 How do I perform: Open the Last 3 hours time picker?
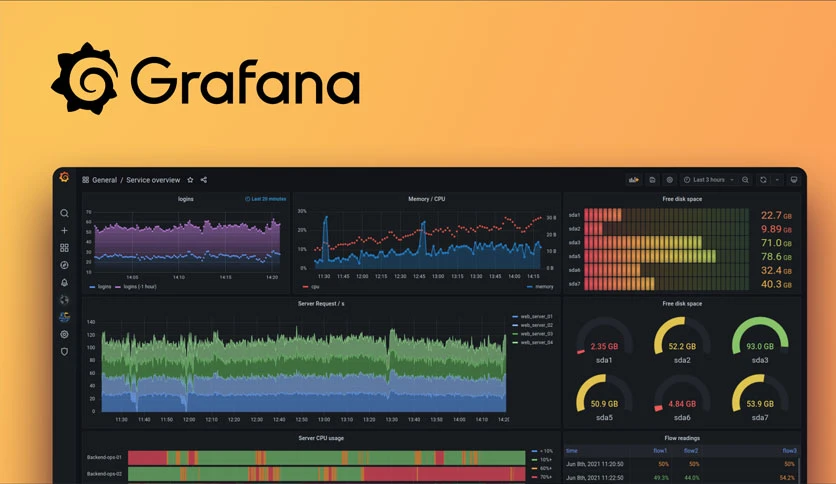(709, 180)
